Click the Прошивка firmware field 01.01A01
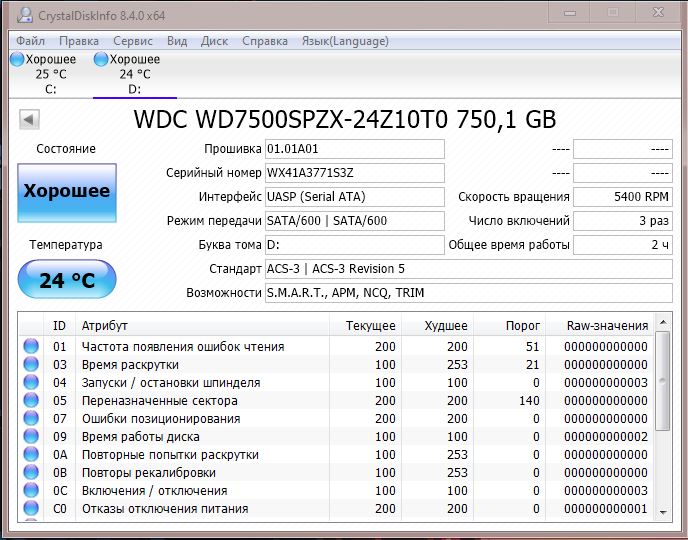This screenshot has height=540, width=688. coord(355,149)
